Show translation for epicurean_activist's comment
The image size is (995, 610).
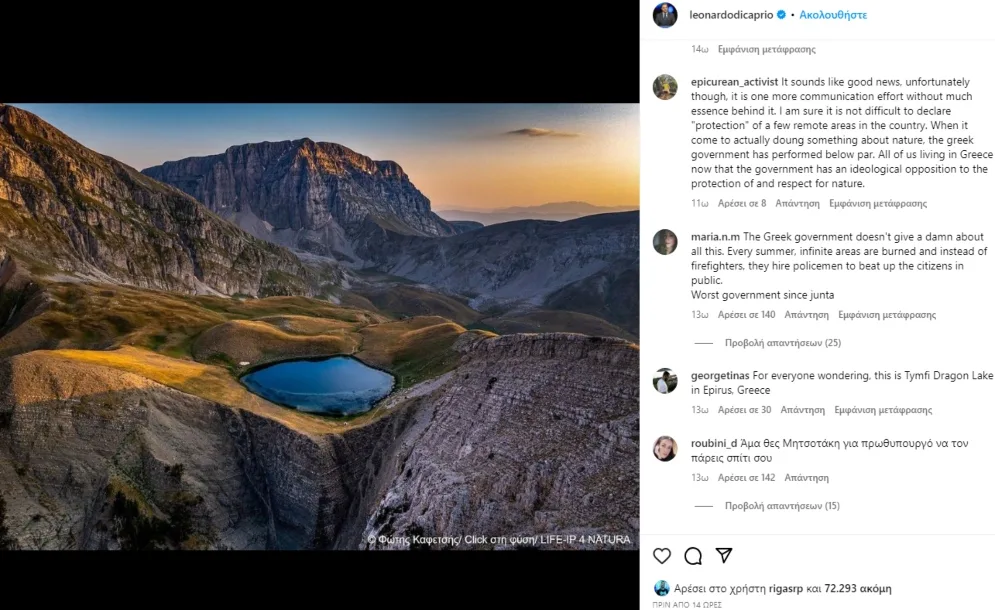[x=877, y=203]
